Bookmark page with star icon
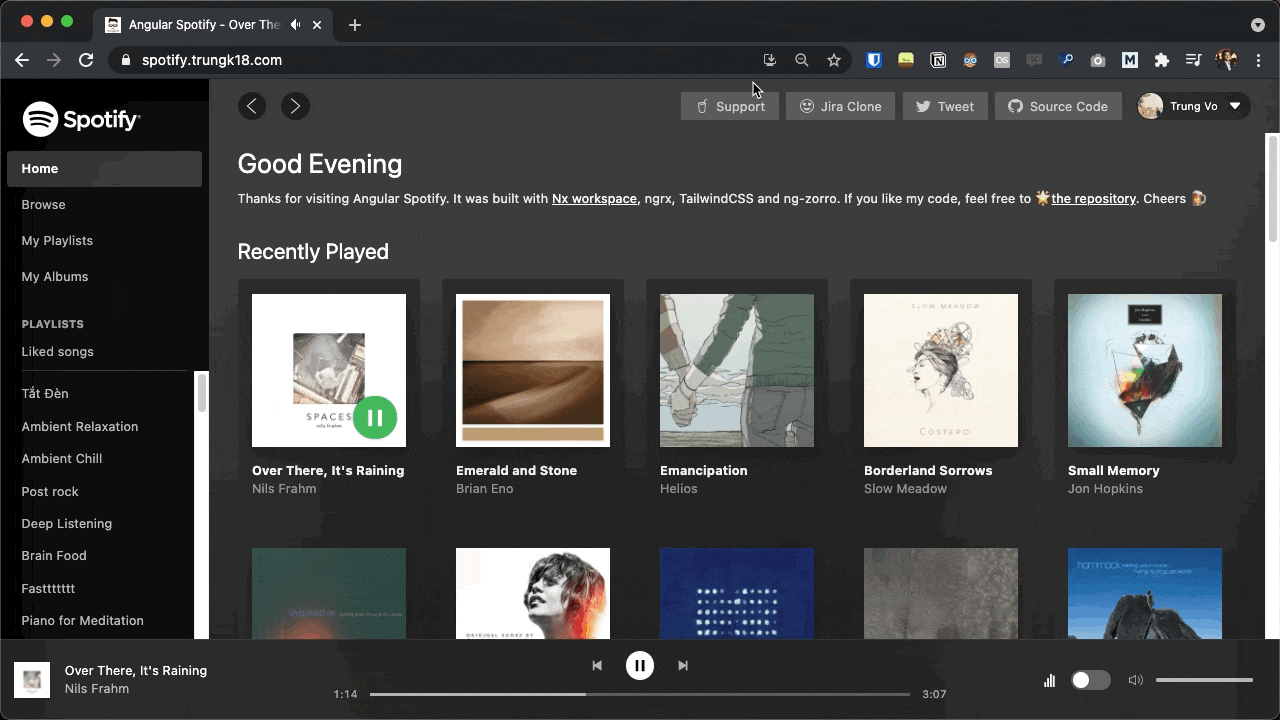Viewport: 1280px width, 720px height. pyautogui.click(x=834, y=60)
